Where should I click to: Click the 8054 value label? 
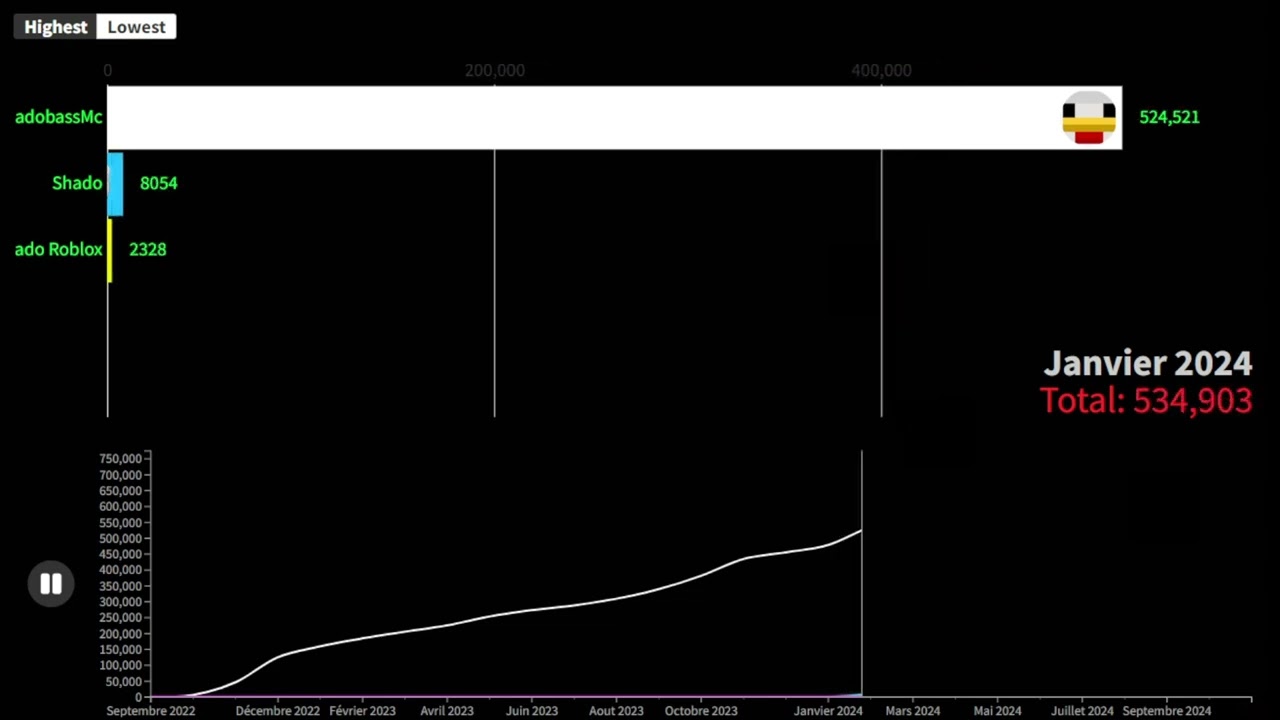click(x=158, y=183)
